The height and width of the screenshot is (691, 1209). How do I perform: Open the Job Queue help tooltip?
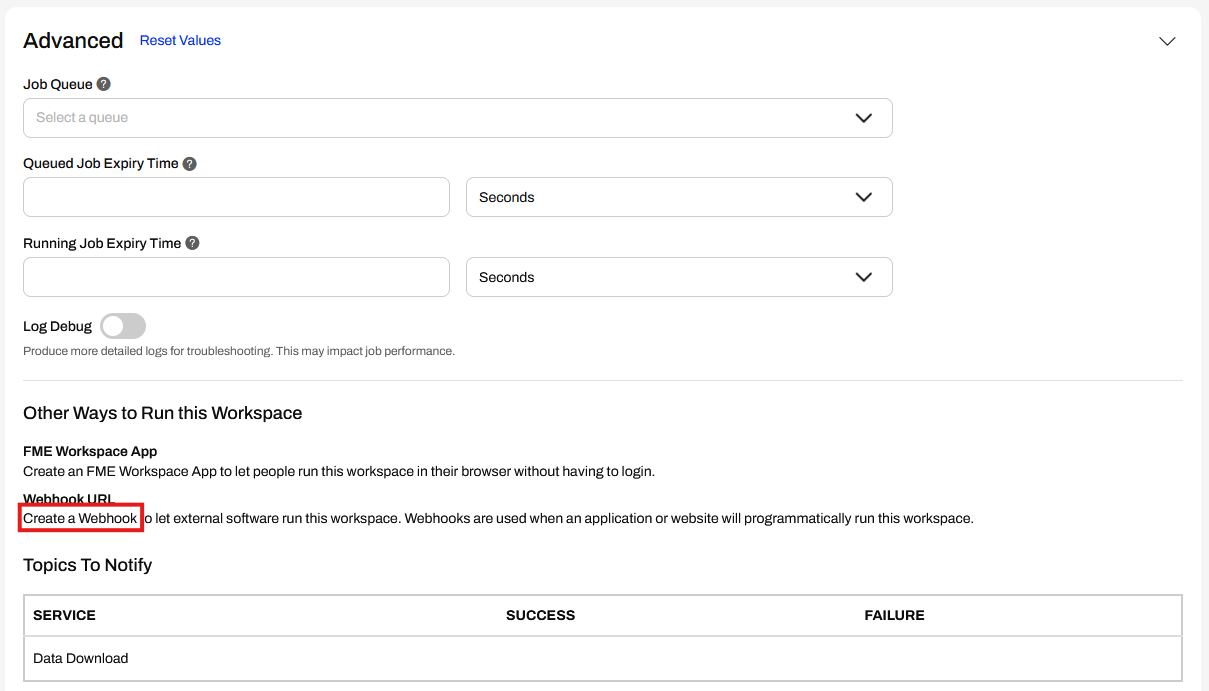tap(105, 84)
